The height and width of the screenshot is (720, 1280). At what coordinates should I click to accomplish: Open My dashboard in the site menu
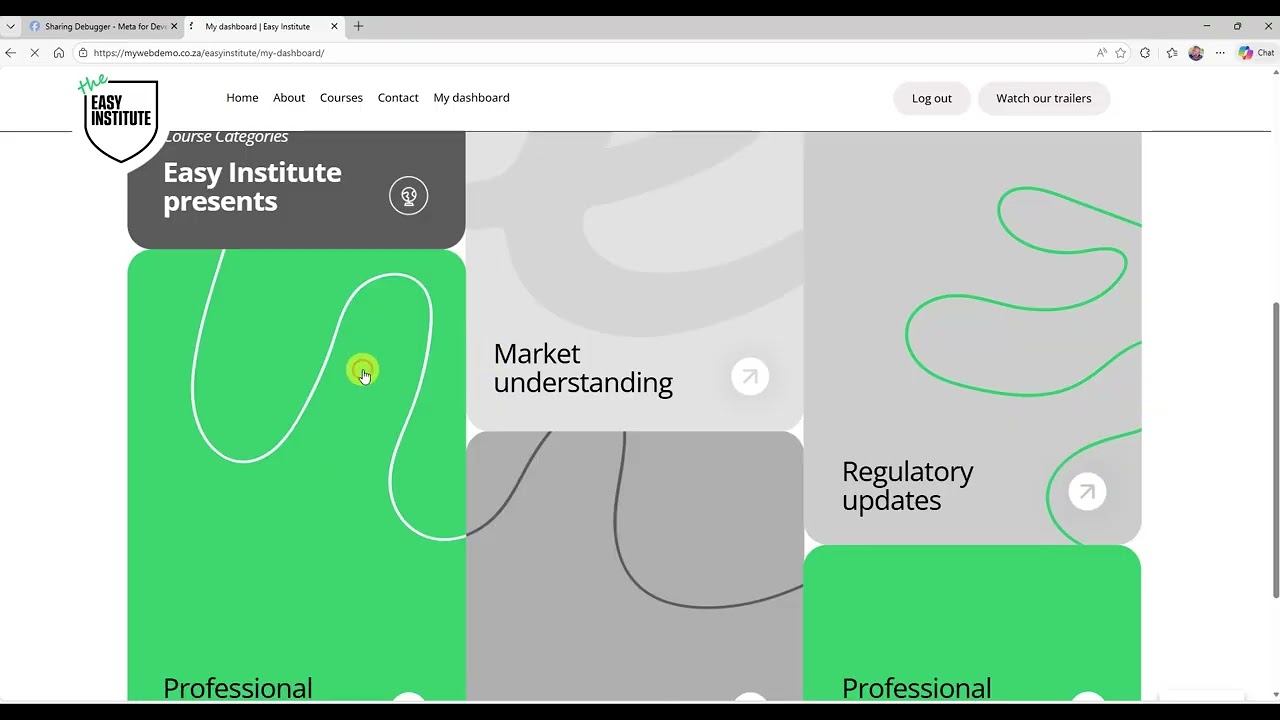click(x=471, y=98)
